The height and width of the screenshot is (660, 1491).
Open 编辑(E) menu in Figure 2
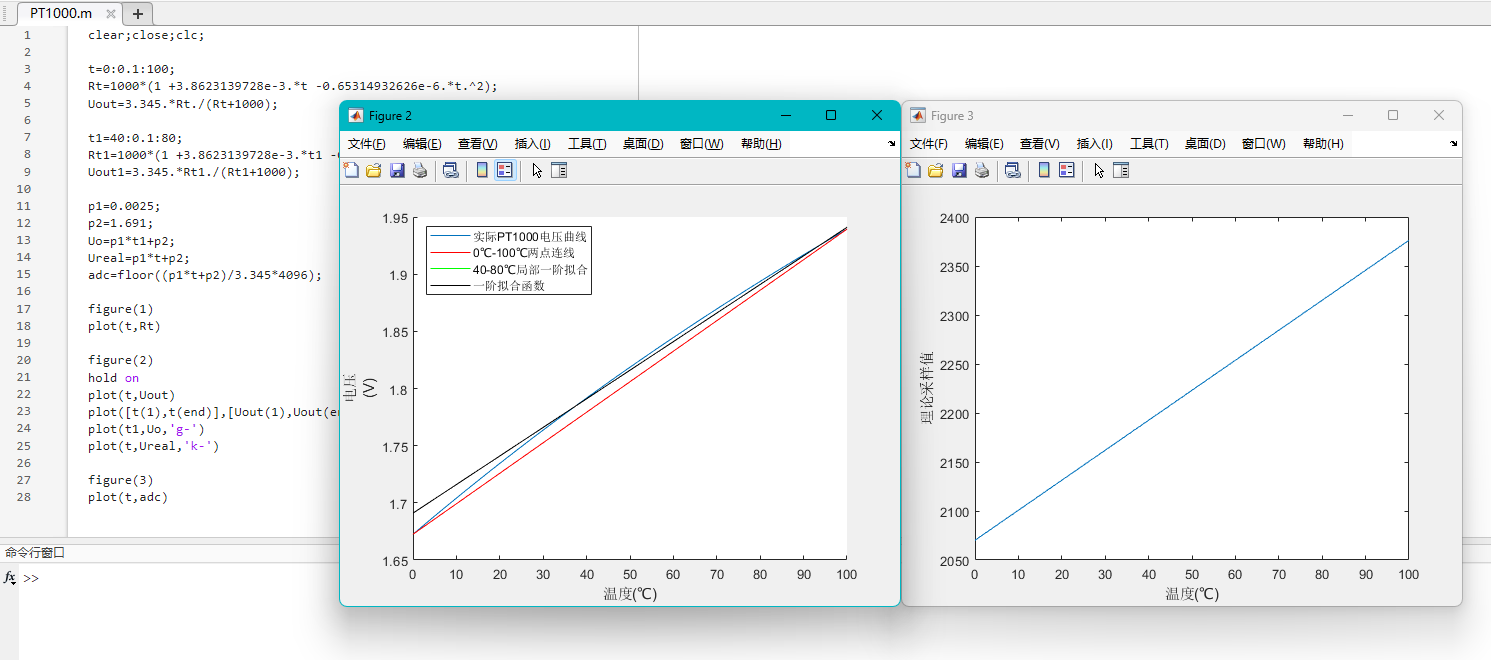[x=422, y=144]
